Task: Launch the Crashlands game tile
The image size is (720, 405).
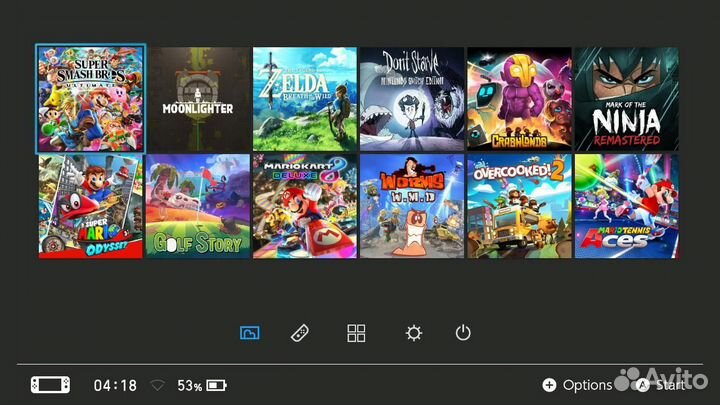Action: coord(519,99)
